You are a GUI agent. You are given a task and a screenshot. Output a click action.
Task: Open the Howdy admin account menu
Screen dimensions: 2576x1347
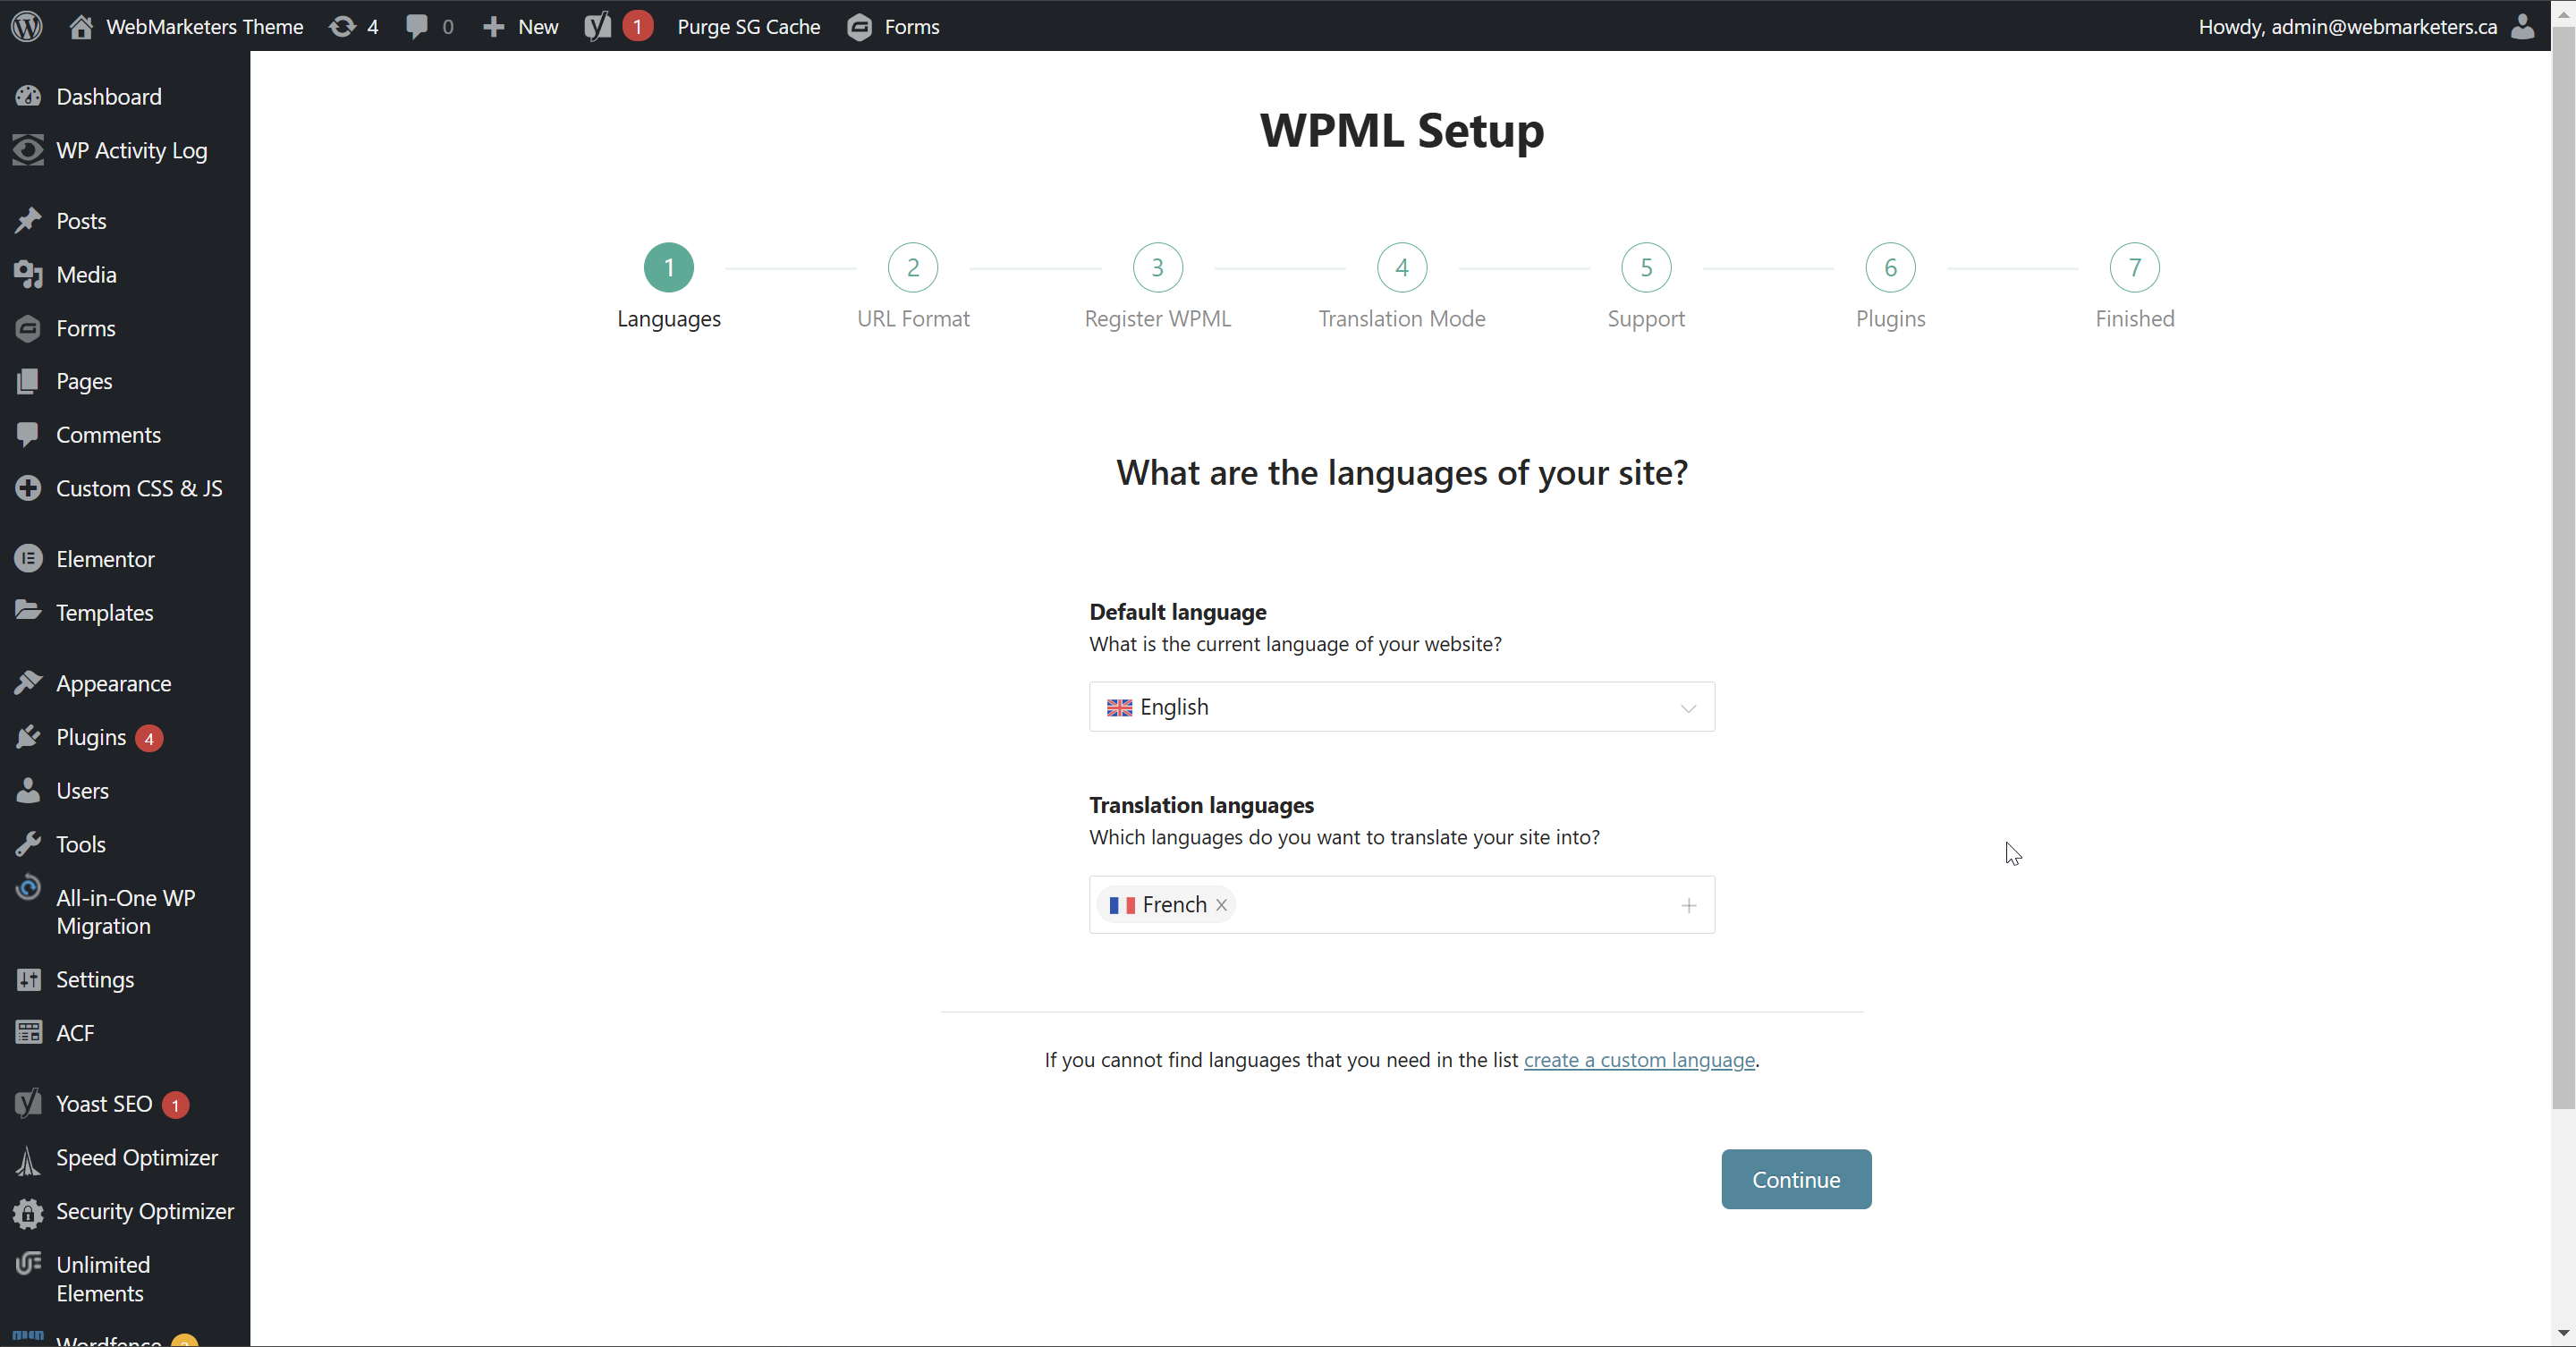click(x=2347, y=26)
